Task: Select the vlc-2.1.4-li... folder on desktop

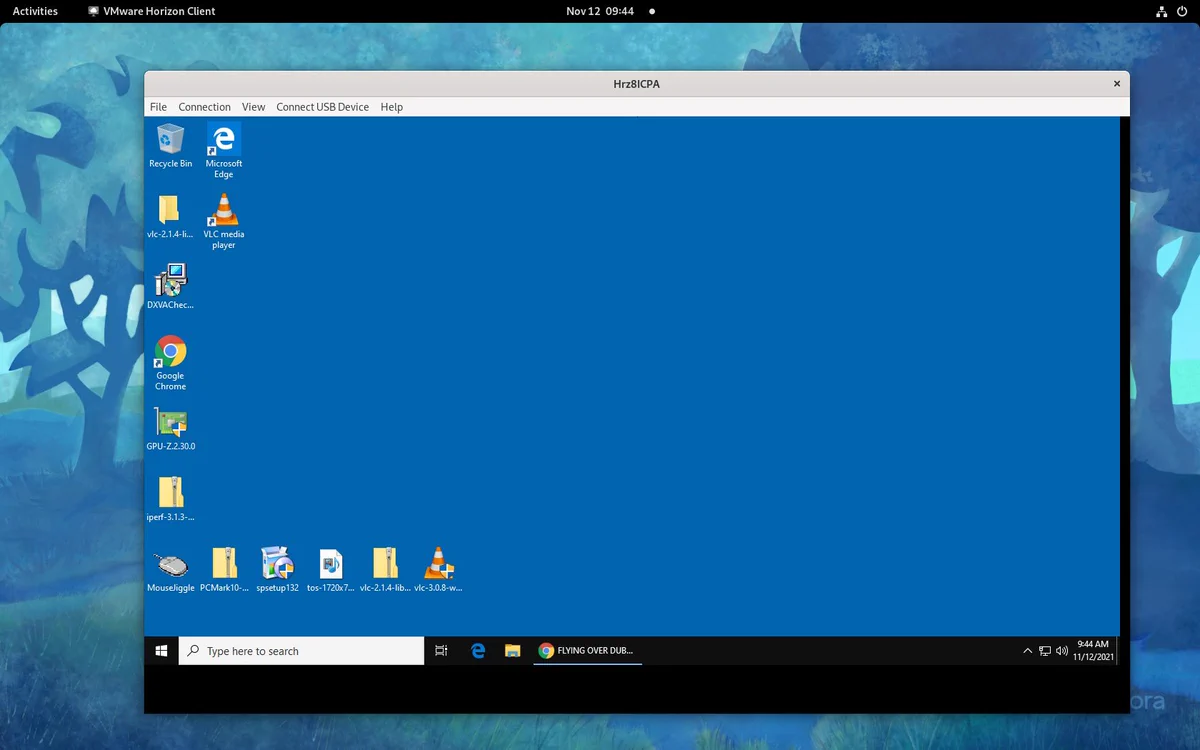Action: [170, 216]
